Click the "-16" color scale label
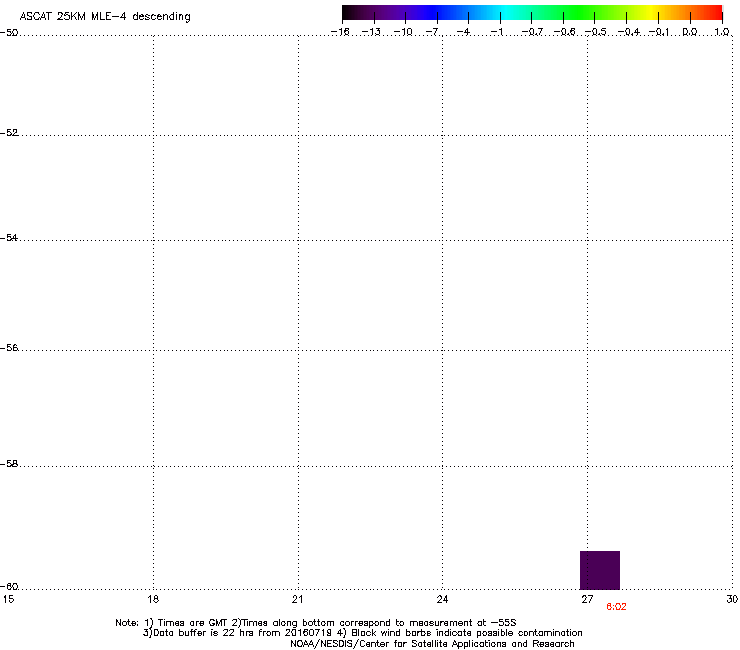Screen dimensions: 740x650 (340, 32)
